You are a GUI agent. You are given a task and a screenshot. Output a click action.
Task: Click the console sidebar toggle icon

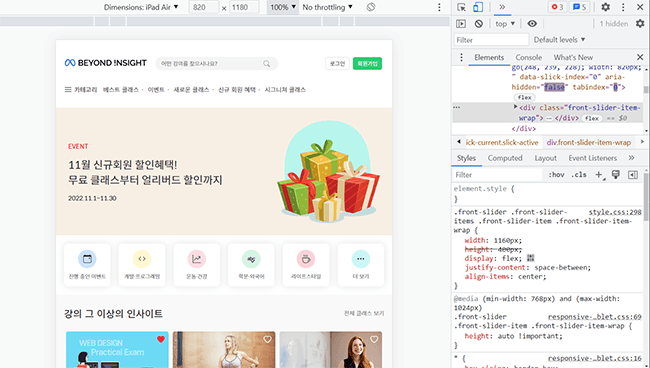461,24
